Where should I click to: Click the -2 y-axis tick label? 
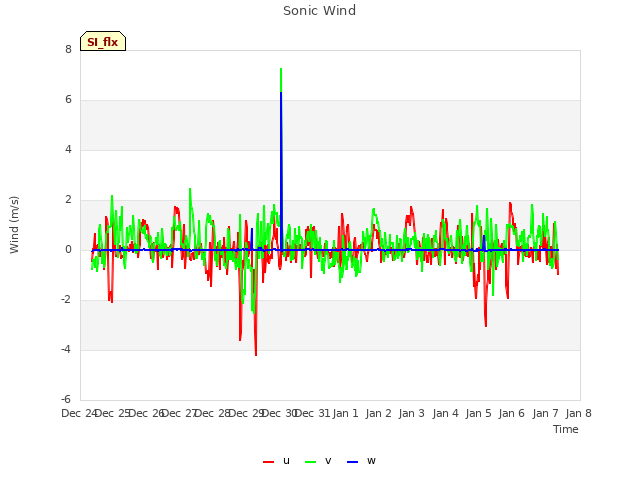66,300
